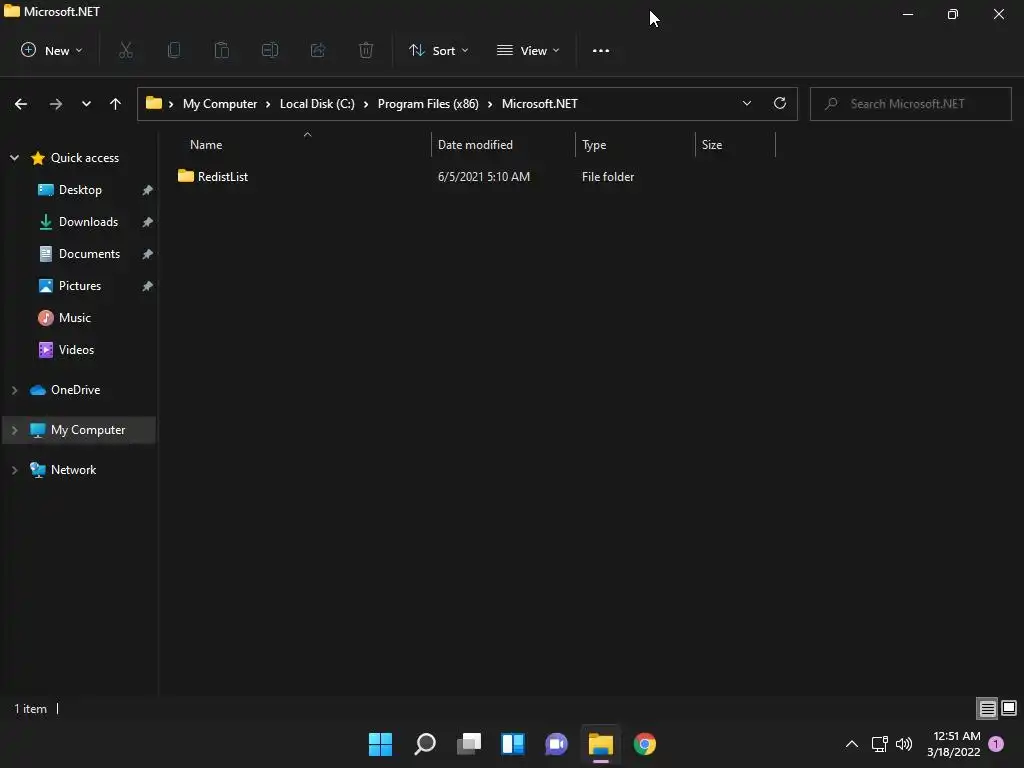Open the New item menu
The image size is (1024, 768).
pos(52,50)
